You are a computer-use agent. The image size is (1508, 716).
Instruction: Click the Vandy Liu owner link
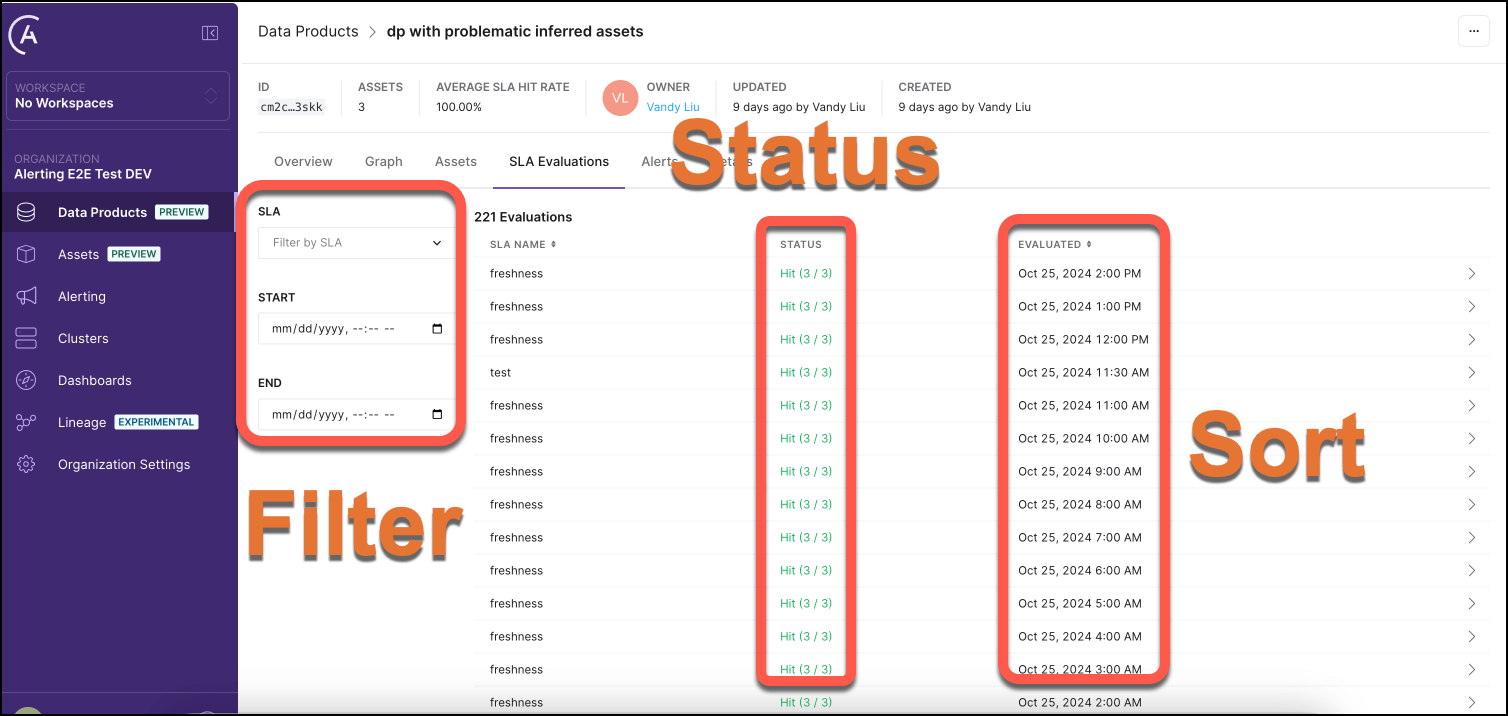point(673,107)
